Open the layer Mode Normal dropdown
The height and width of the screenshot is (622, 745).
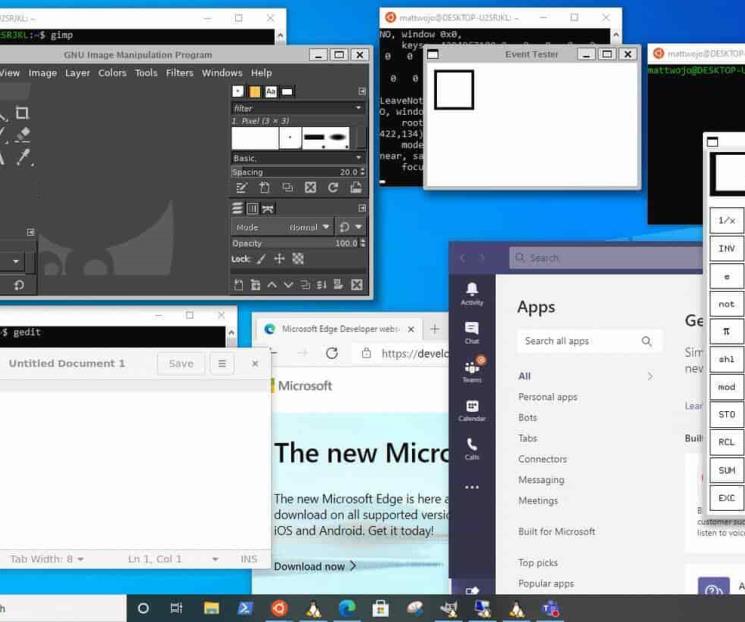[282, 227]
